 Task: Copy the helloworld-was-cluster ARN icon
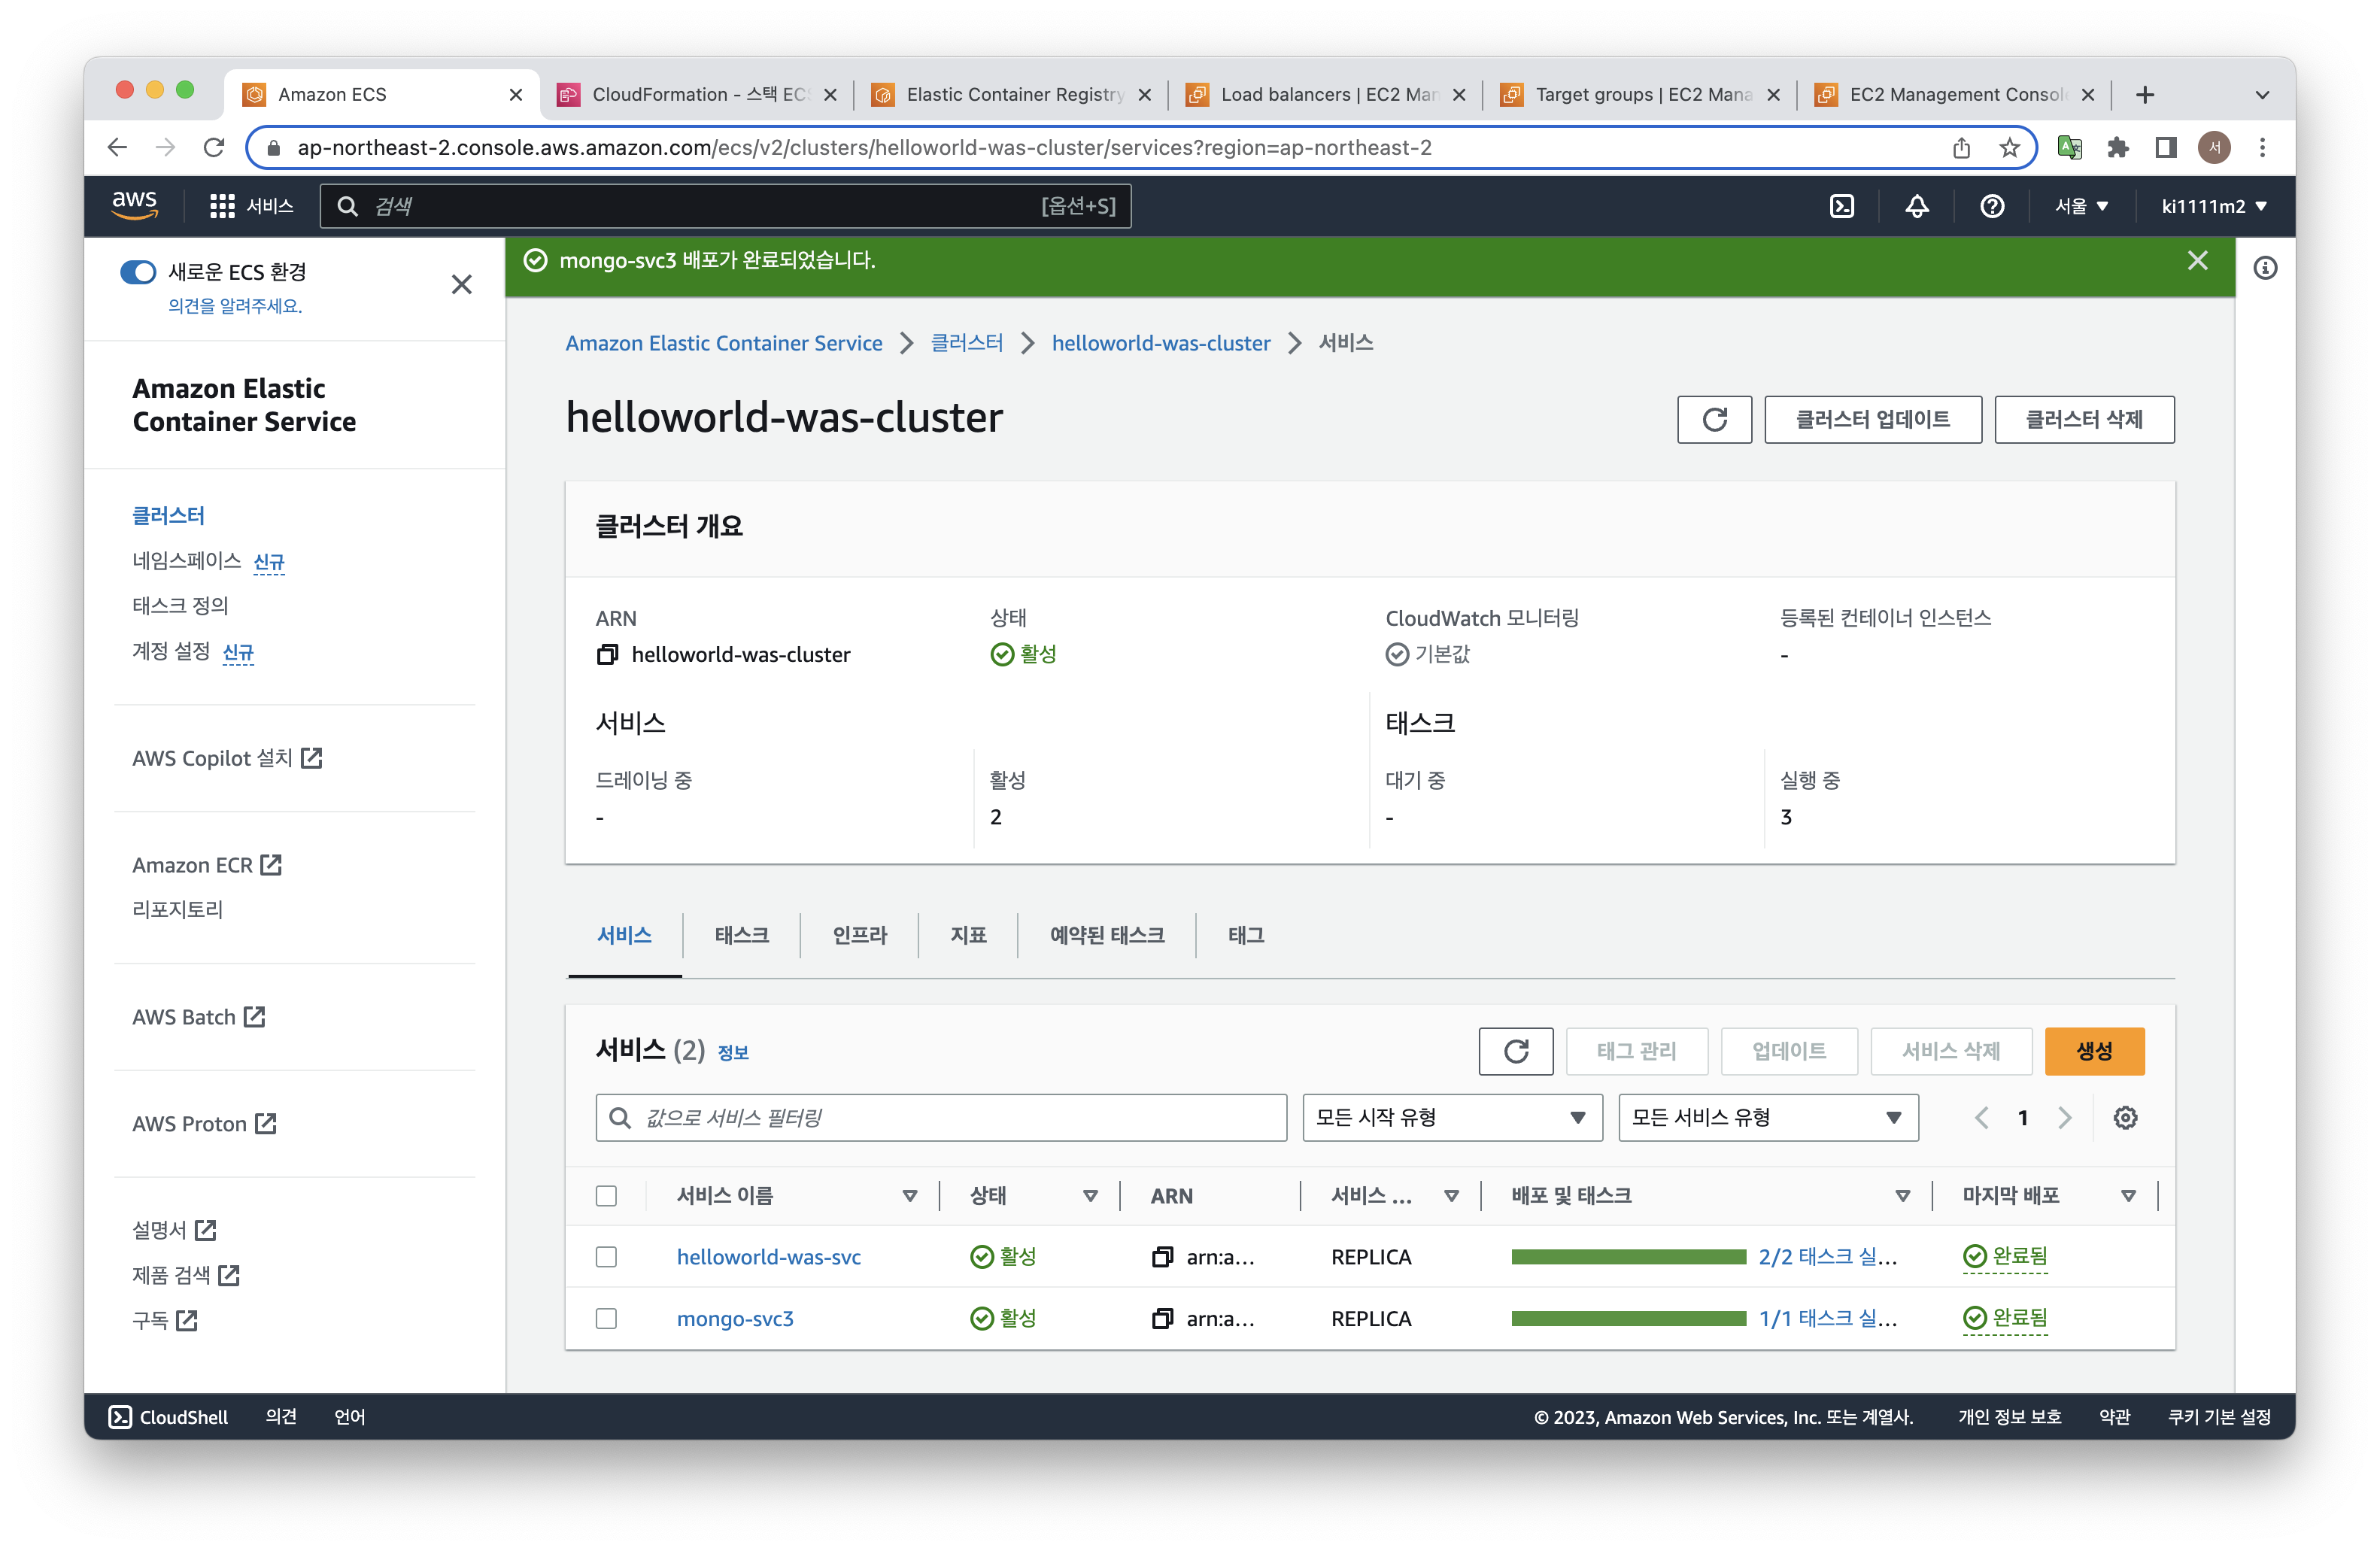[607, 654]
